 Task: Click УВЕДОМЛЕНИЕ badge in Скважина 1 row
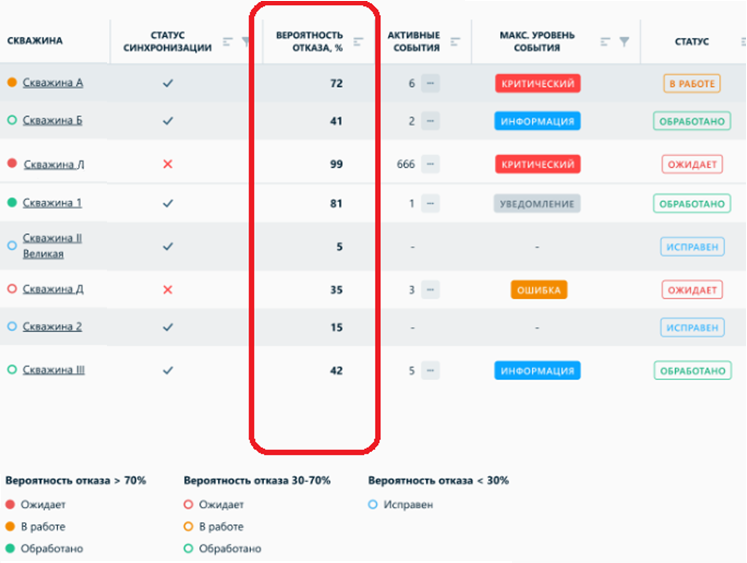coord(537,204)
